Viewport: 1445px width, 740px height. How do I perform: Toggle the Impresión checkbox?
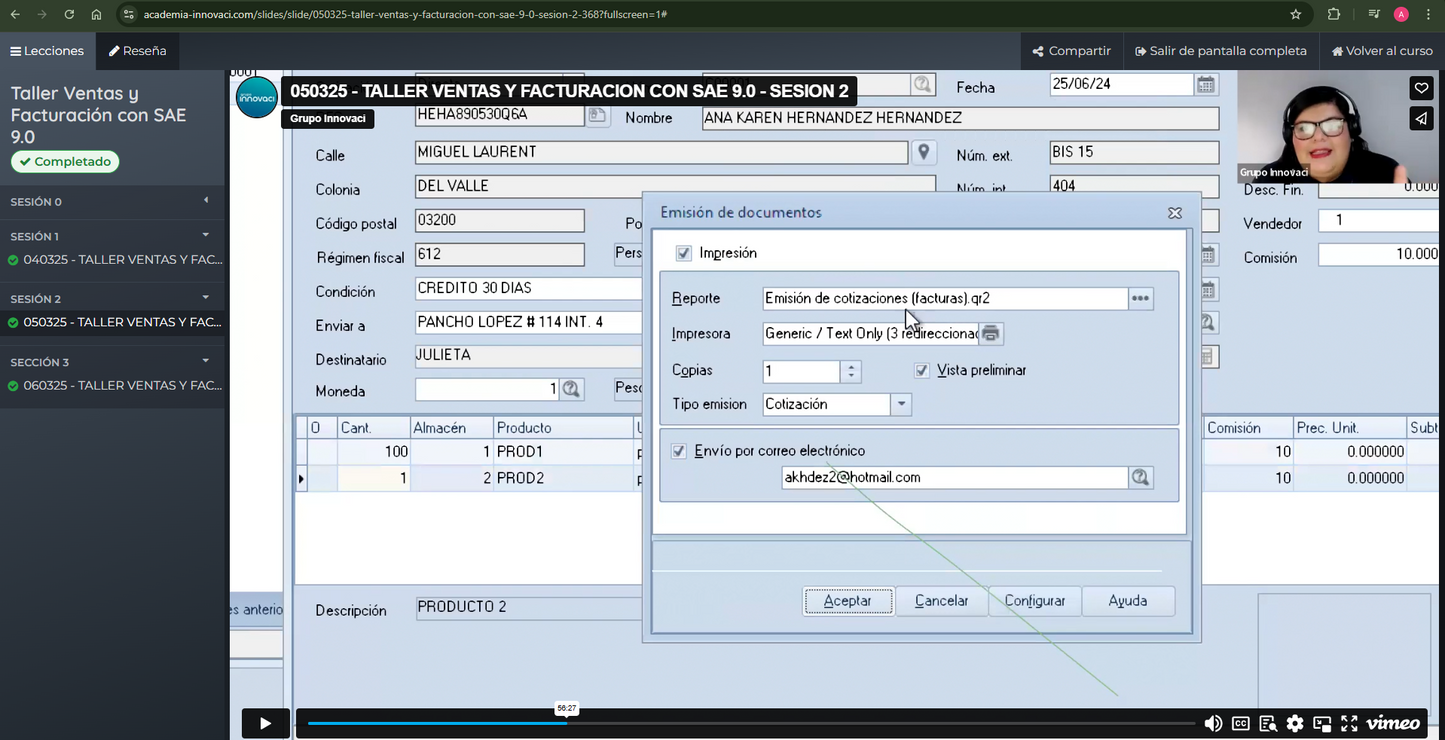click(x=684, y=253)
